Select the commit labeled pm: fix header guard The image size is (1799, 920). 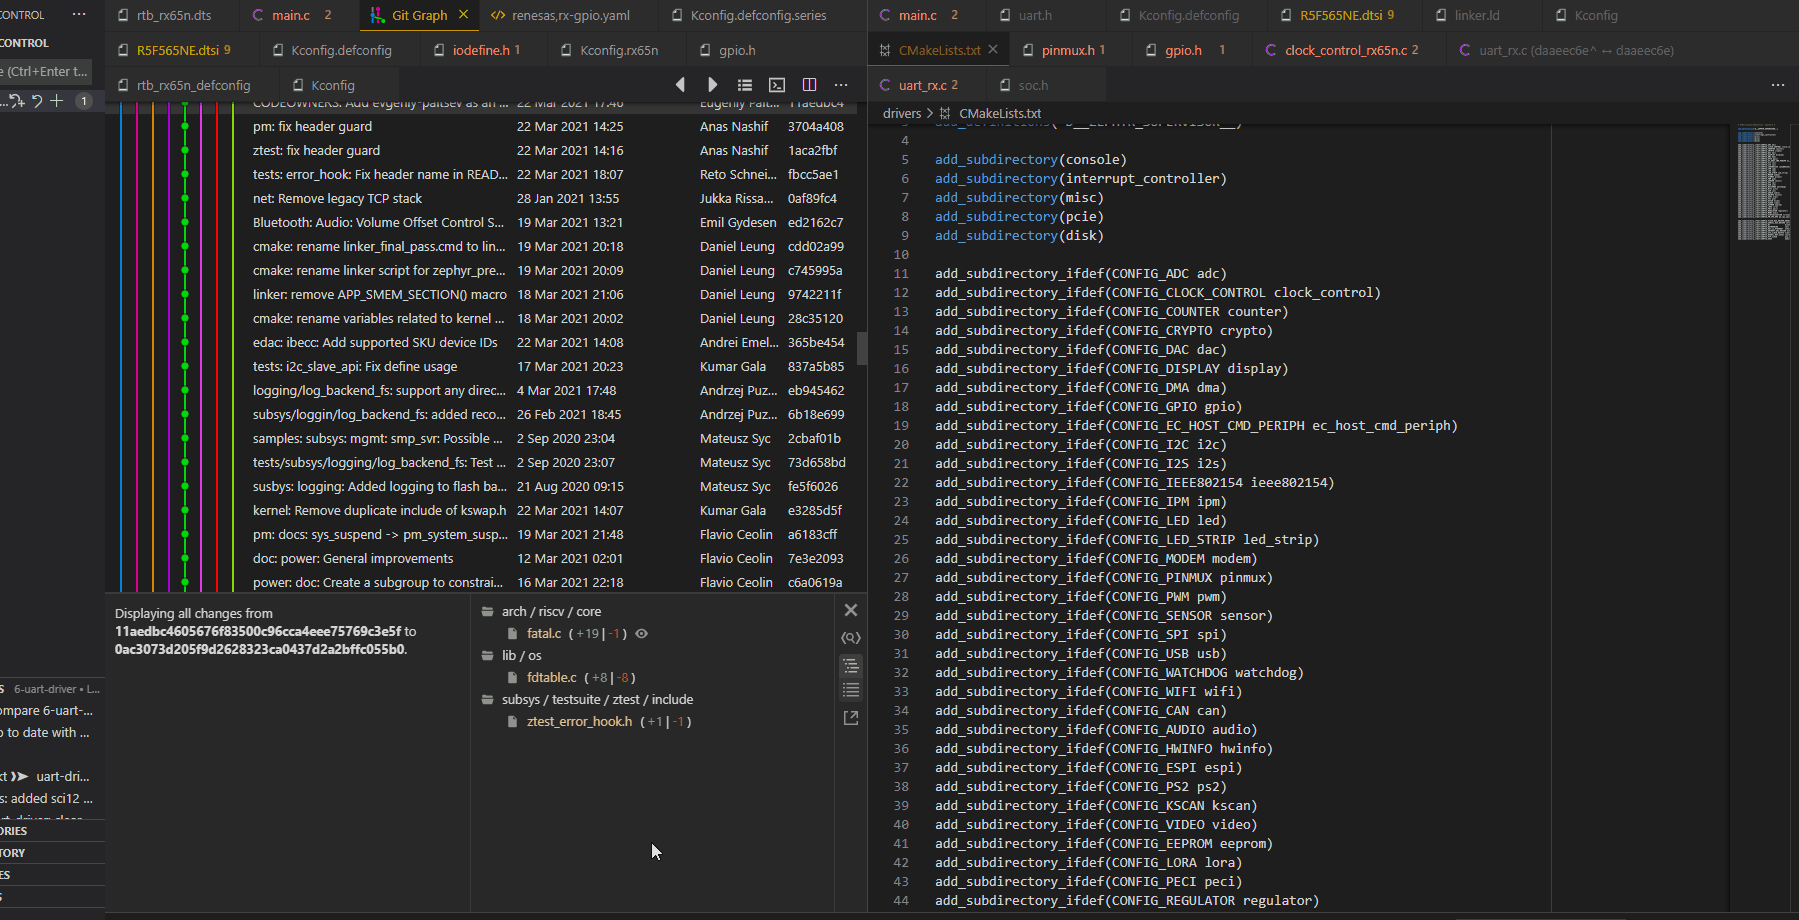(x=312, y=126)
